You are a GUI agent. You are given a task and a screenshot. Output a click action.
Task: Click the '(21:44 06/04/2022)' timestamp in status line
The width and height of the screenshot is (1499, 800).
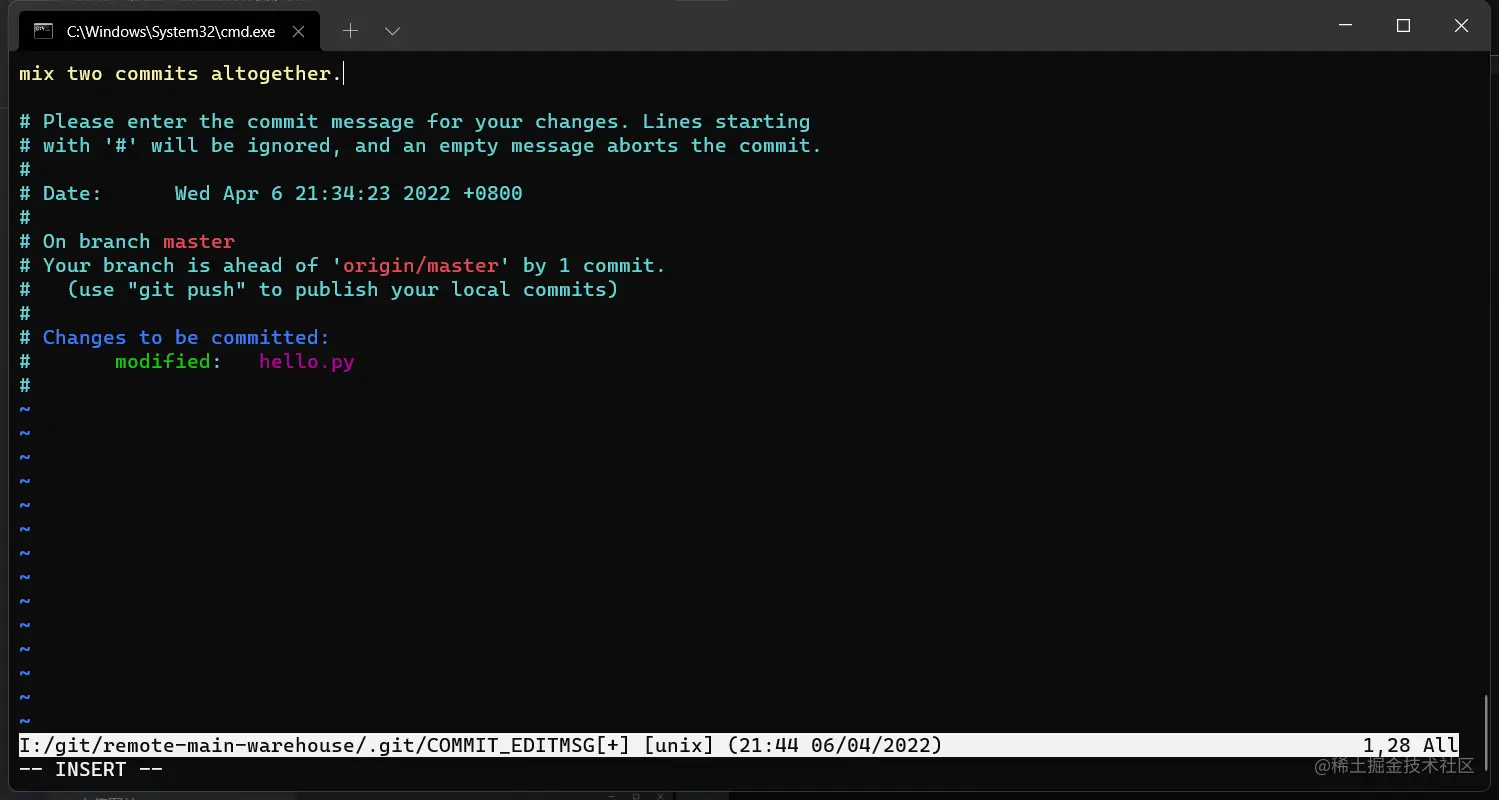coord(835,745)
